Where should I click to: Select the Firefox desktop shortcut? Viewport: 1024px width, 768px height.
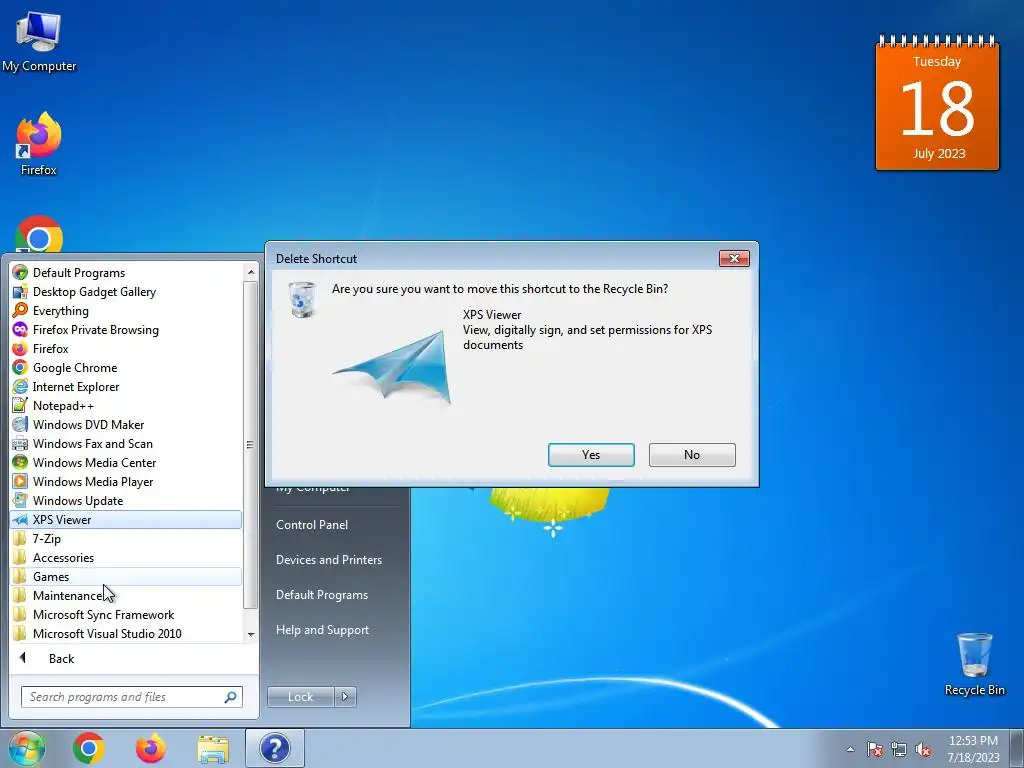[39, 144]
